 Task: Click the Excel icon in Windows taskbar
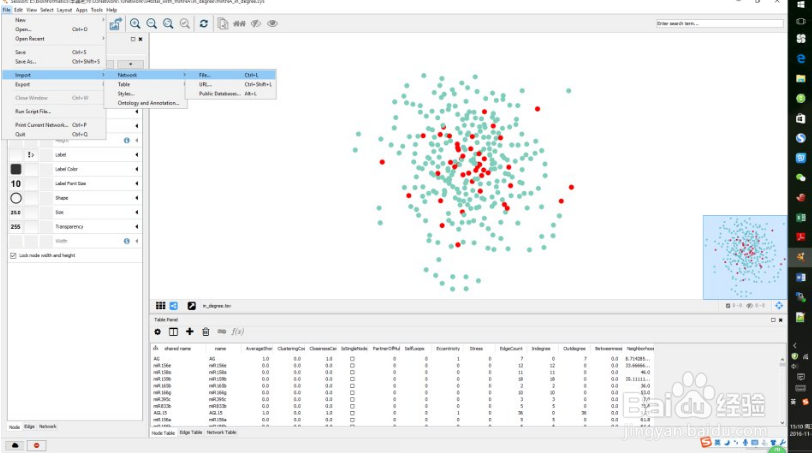pos(801,218)
